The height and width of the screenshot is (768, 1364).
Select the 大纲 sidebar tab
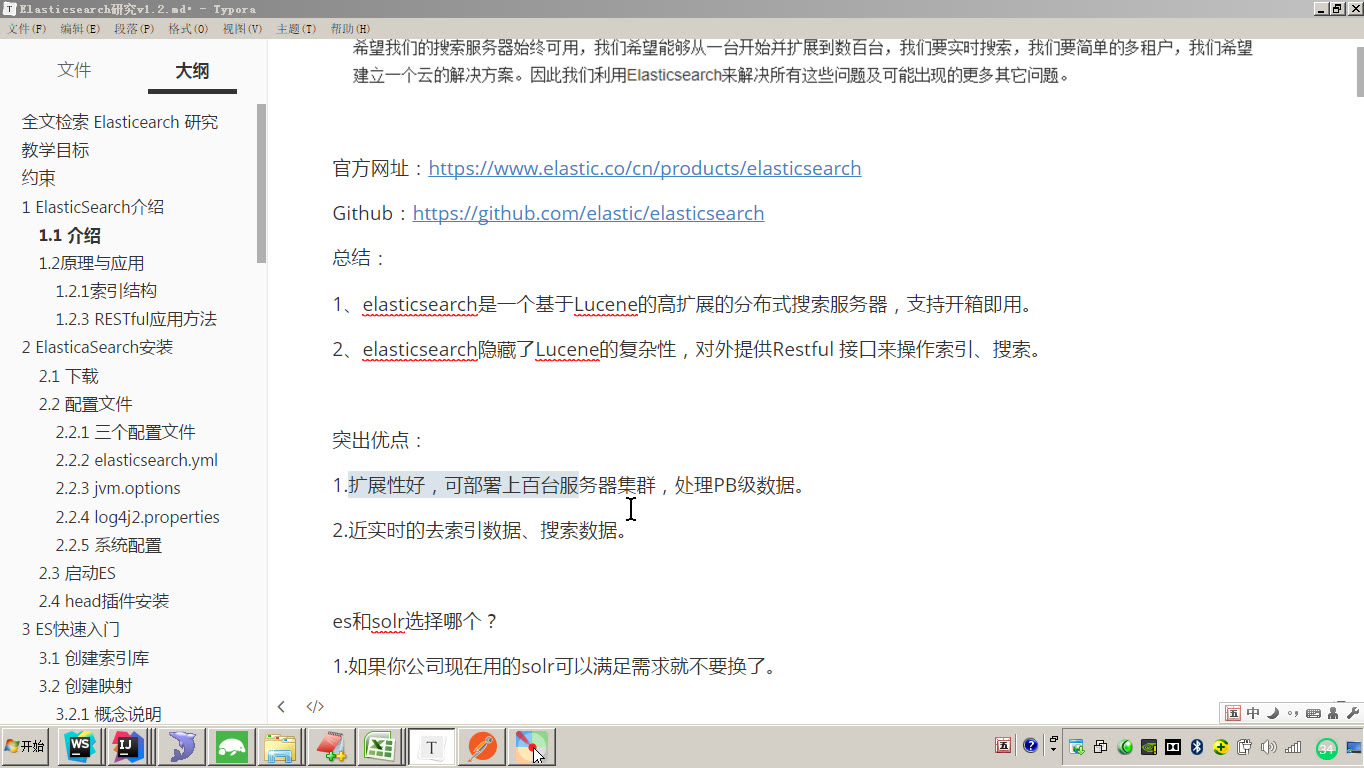192,71
